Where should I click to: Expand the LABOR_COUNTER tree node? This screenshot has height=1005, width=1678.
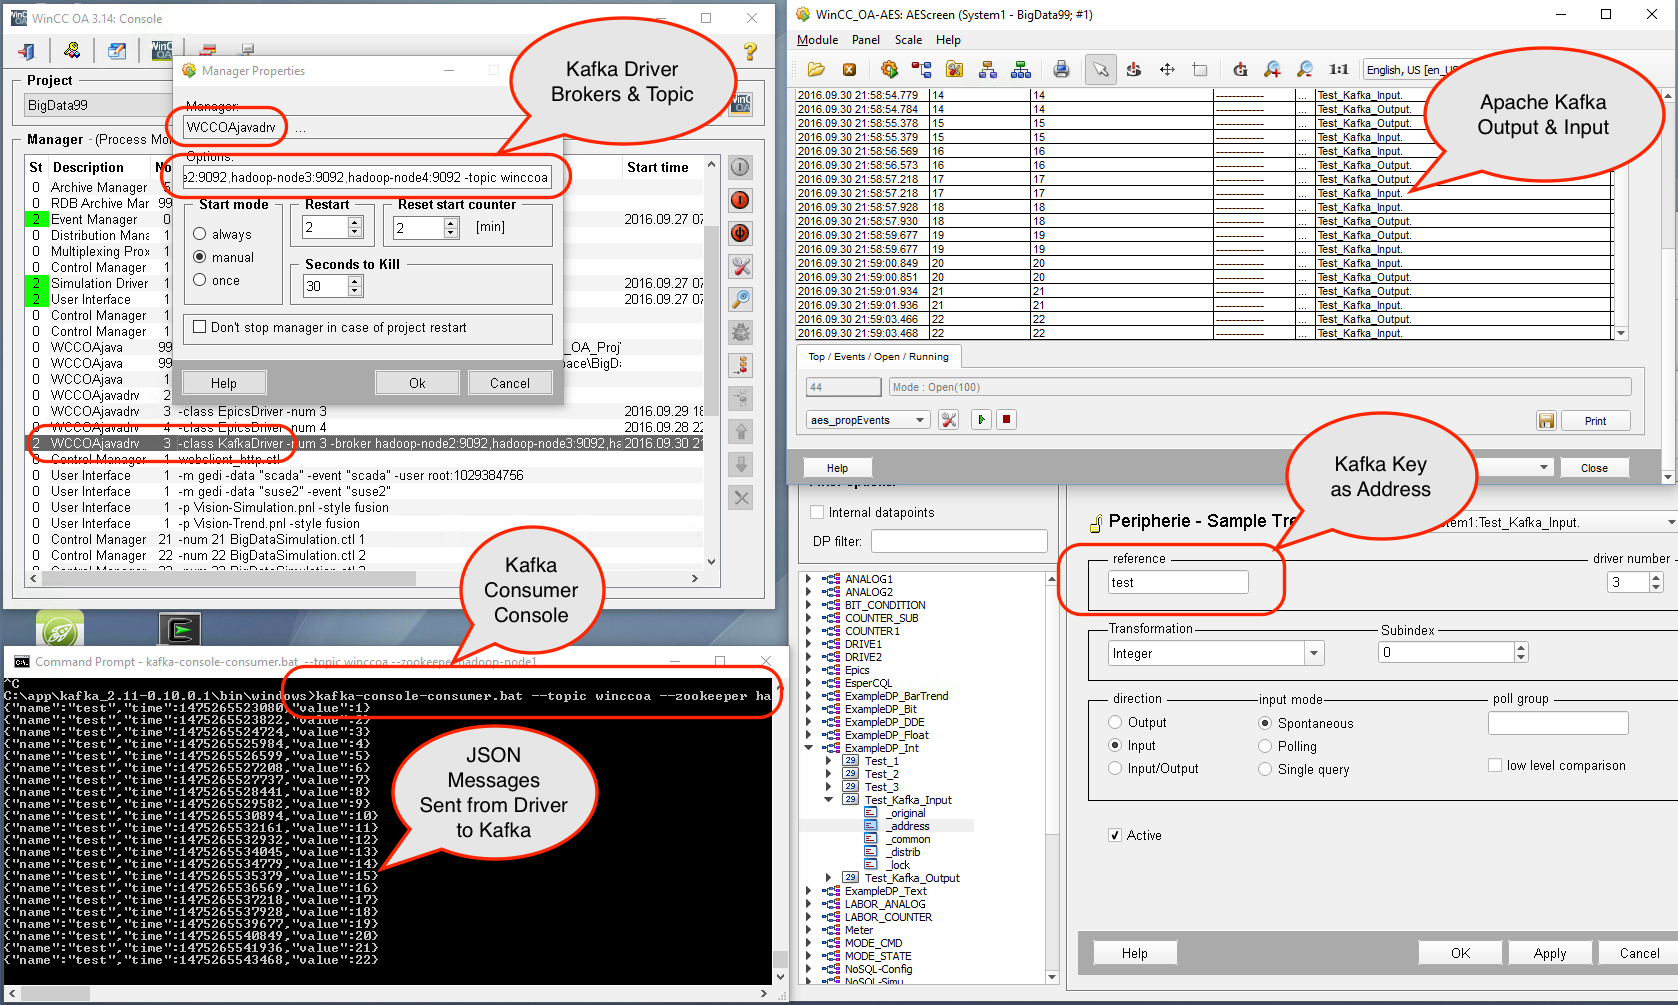(809, 917)
